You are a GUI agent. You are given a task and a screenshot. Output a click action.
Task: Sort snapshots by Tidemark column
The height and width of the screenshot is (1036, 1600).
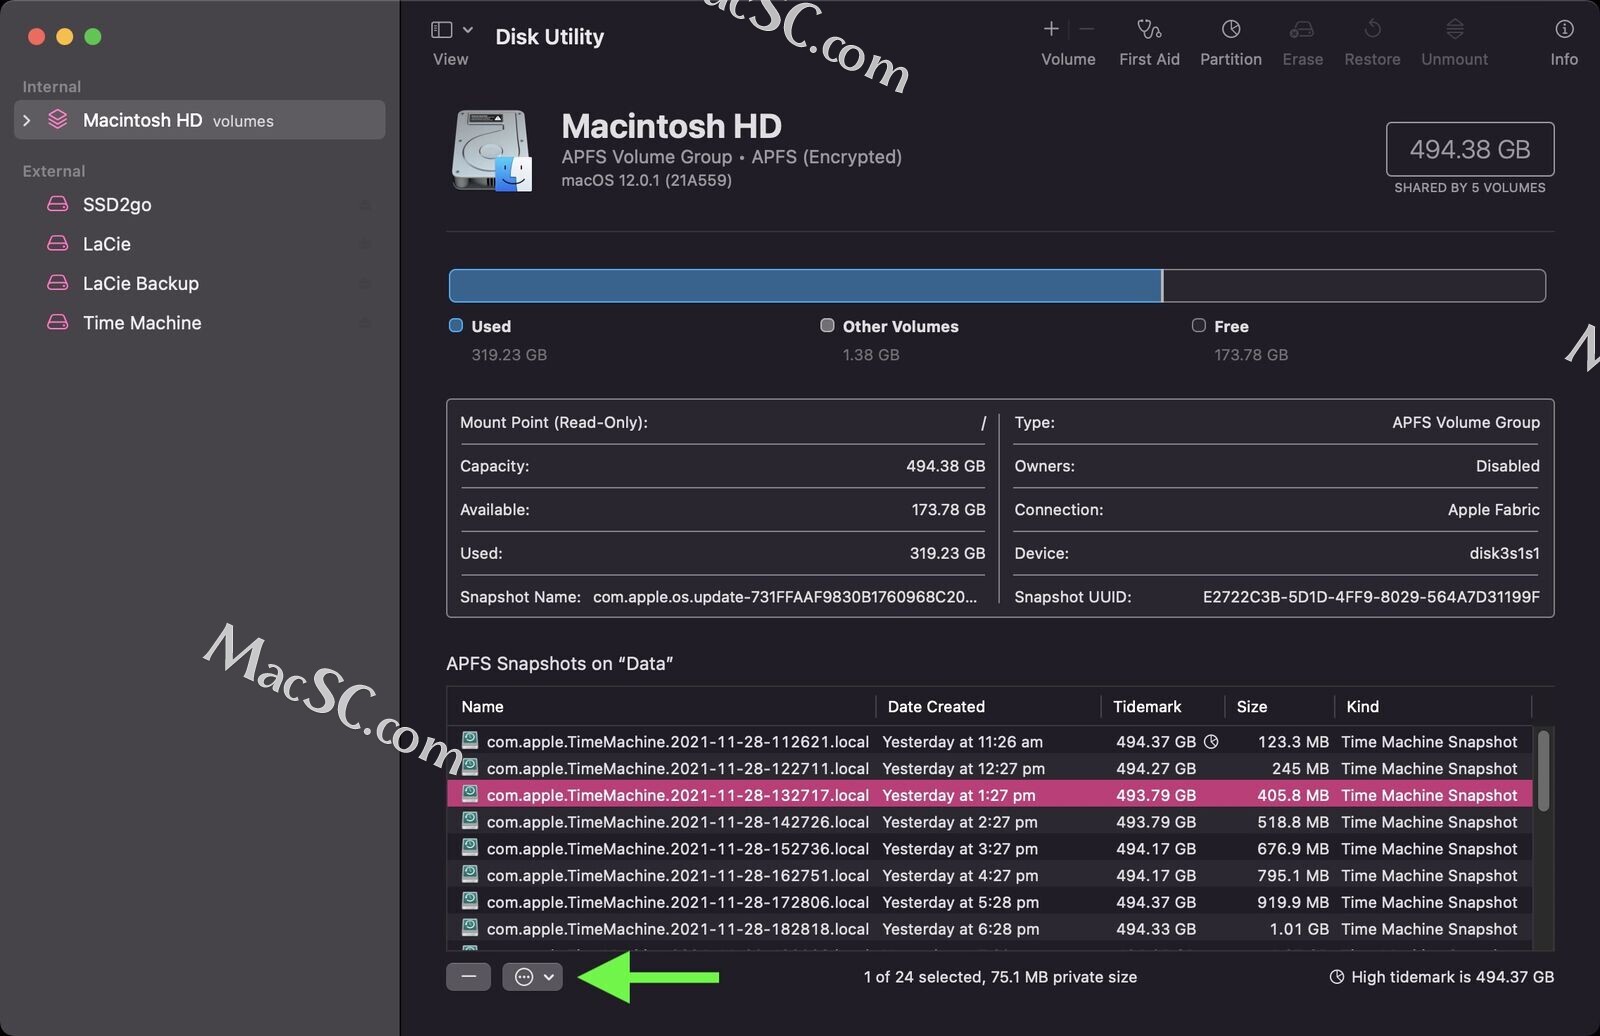1162,706
